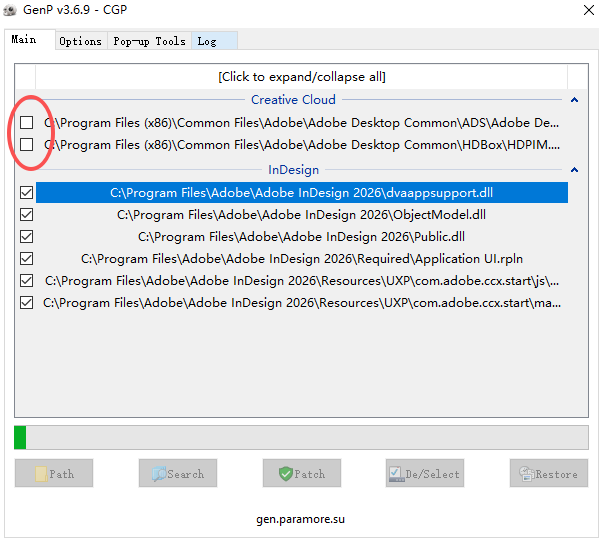The image size is (603, 542).
Task: Open the Pop-up Tools tab
Action: click(149, 41)
